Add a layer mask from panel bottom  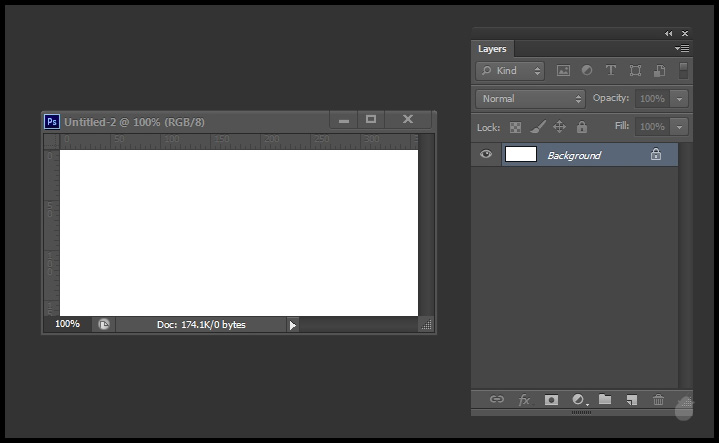click(x=551, y=400)
